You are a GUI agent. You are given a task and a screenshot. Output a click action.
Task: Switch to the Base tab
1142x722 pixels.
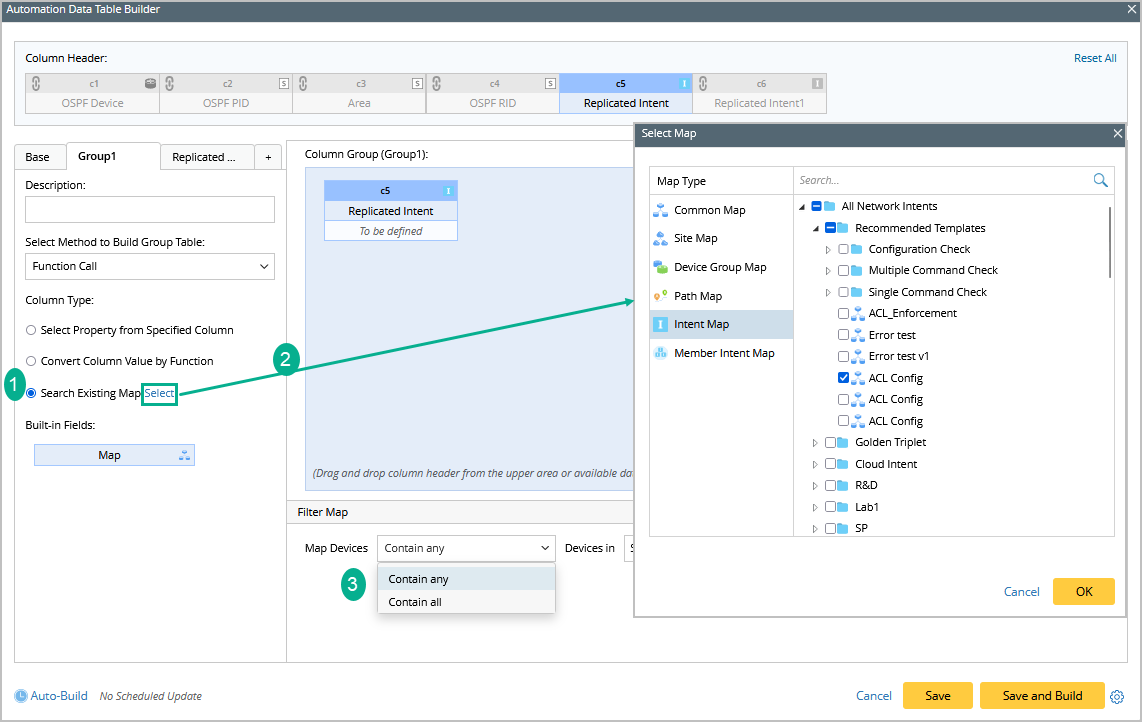[38, 157]
